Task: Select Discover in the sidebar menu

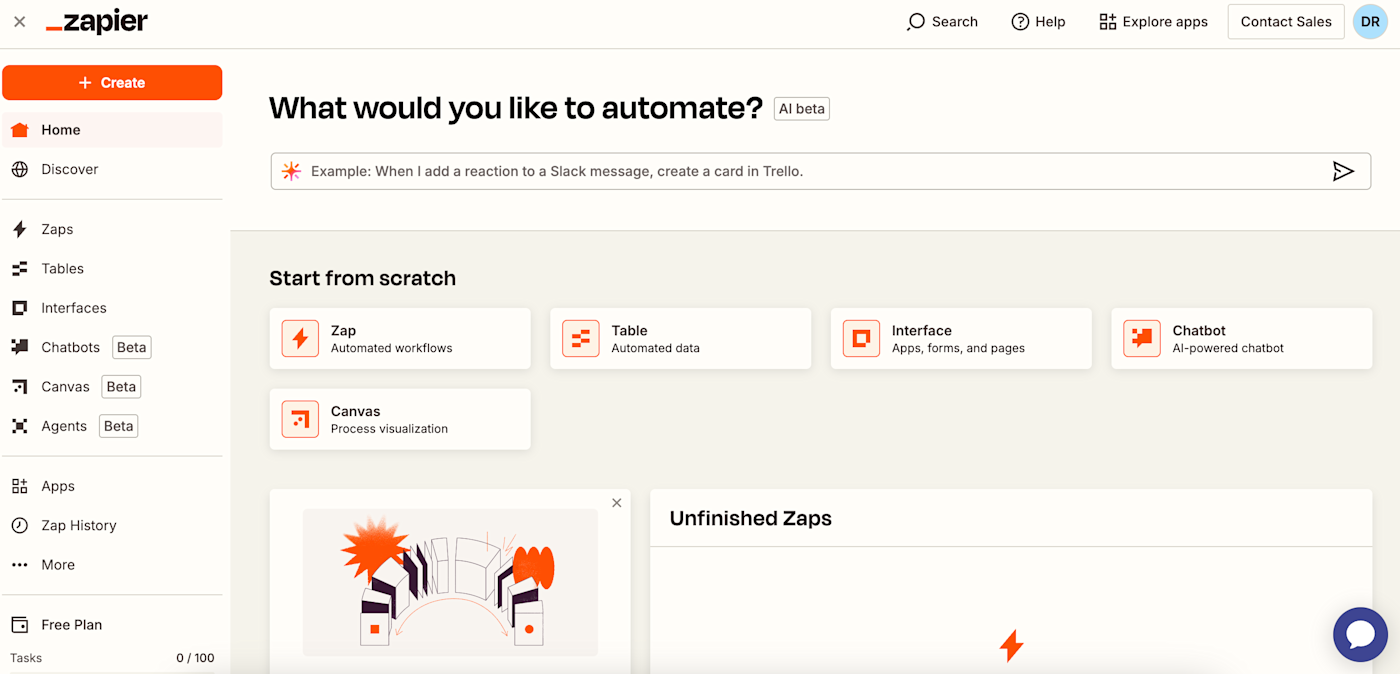Action: click(70, 169)
